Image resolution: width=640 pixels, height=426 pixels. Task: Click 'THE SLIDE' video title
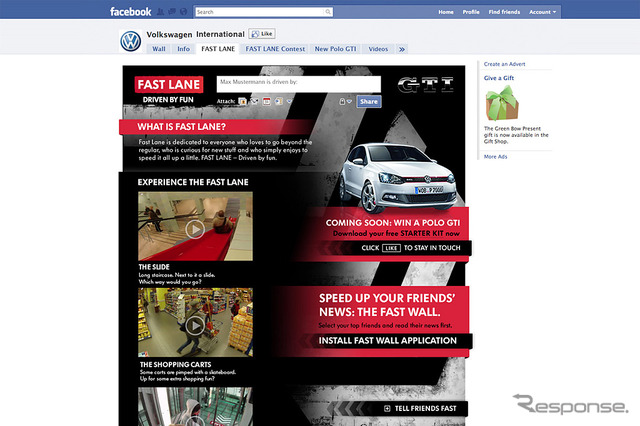click(153, 267)
